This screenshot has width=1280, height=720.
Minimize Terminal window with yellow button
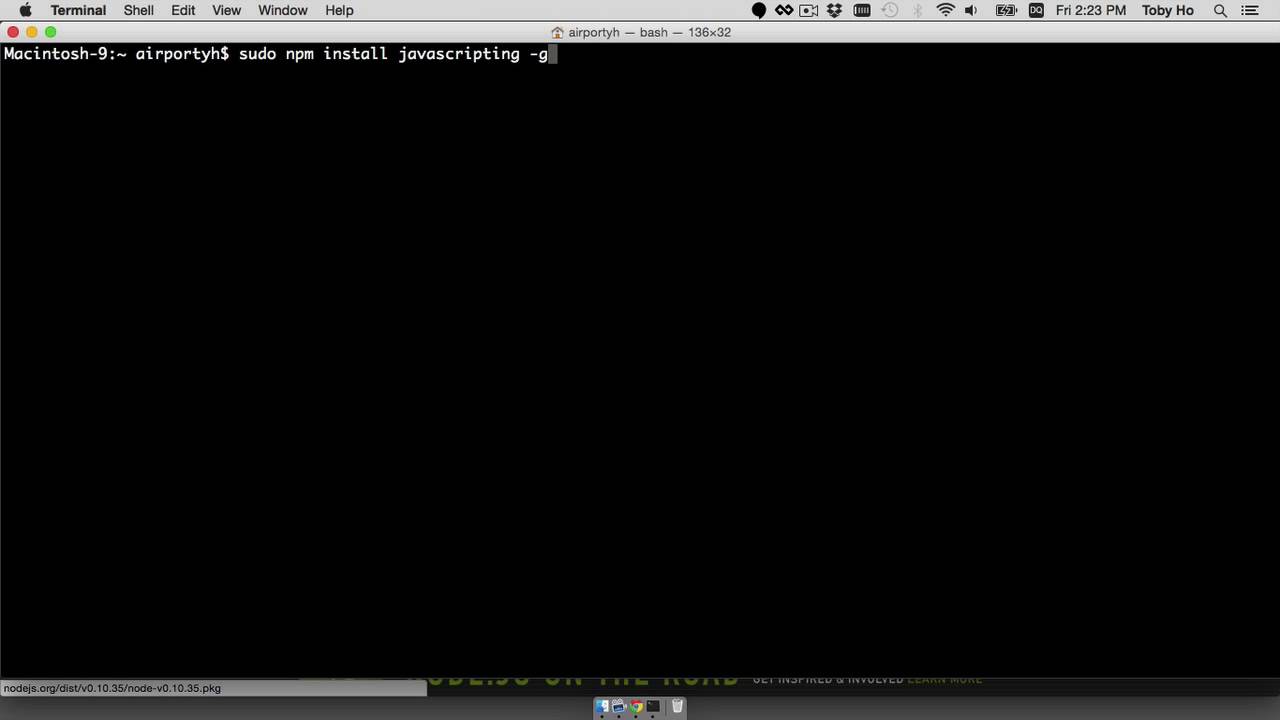[32, 32]
